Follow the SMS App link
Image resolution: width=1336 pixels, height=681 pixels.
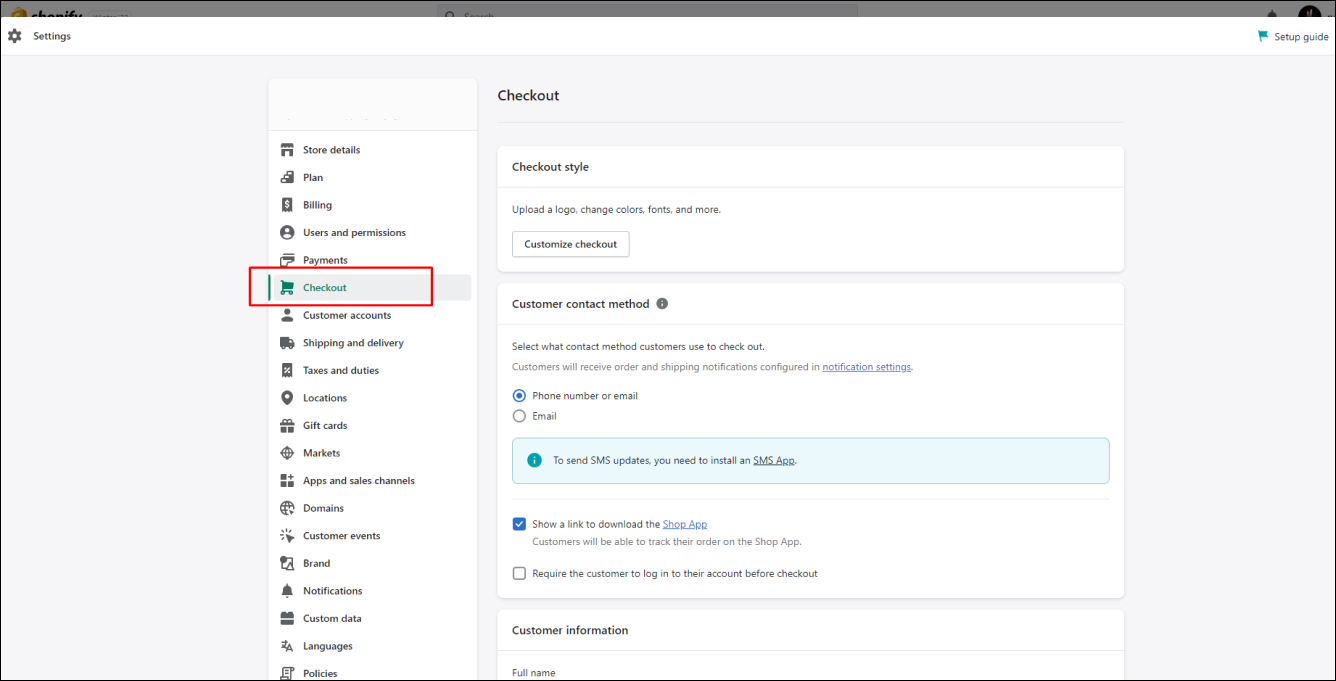[x=774, y=461]
